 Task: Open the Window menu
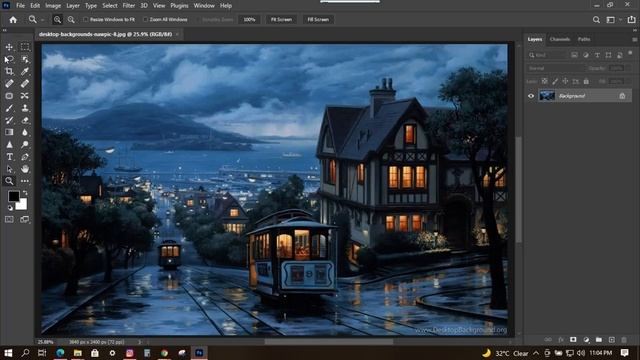pyautogui.click(x=204, y=6)
